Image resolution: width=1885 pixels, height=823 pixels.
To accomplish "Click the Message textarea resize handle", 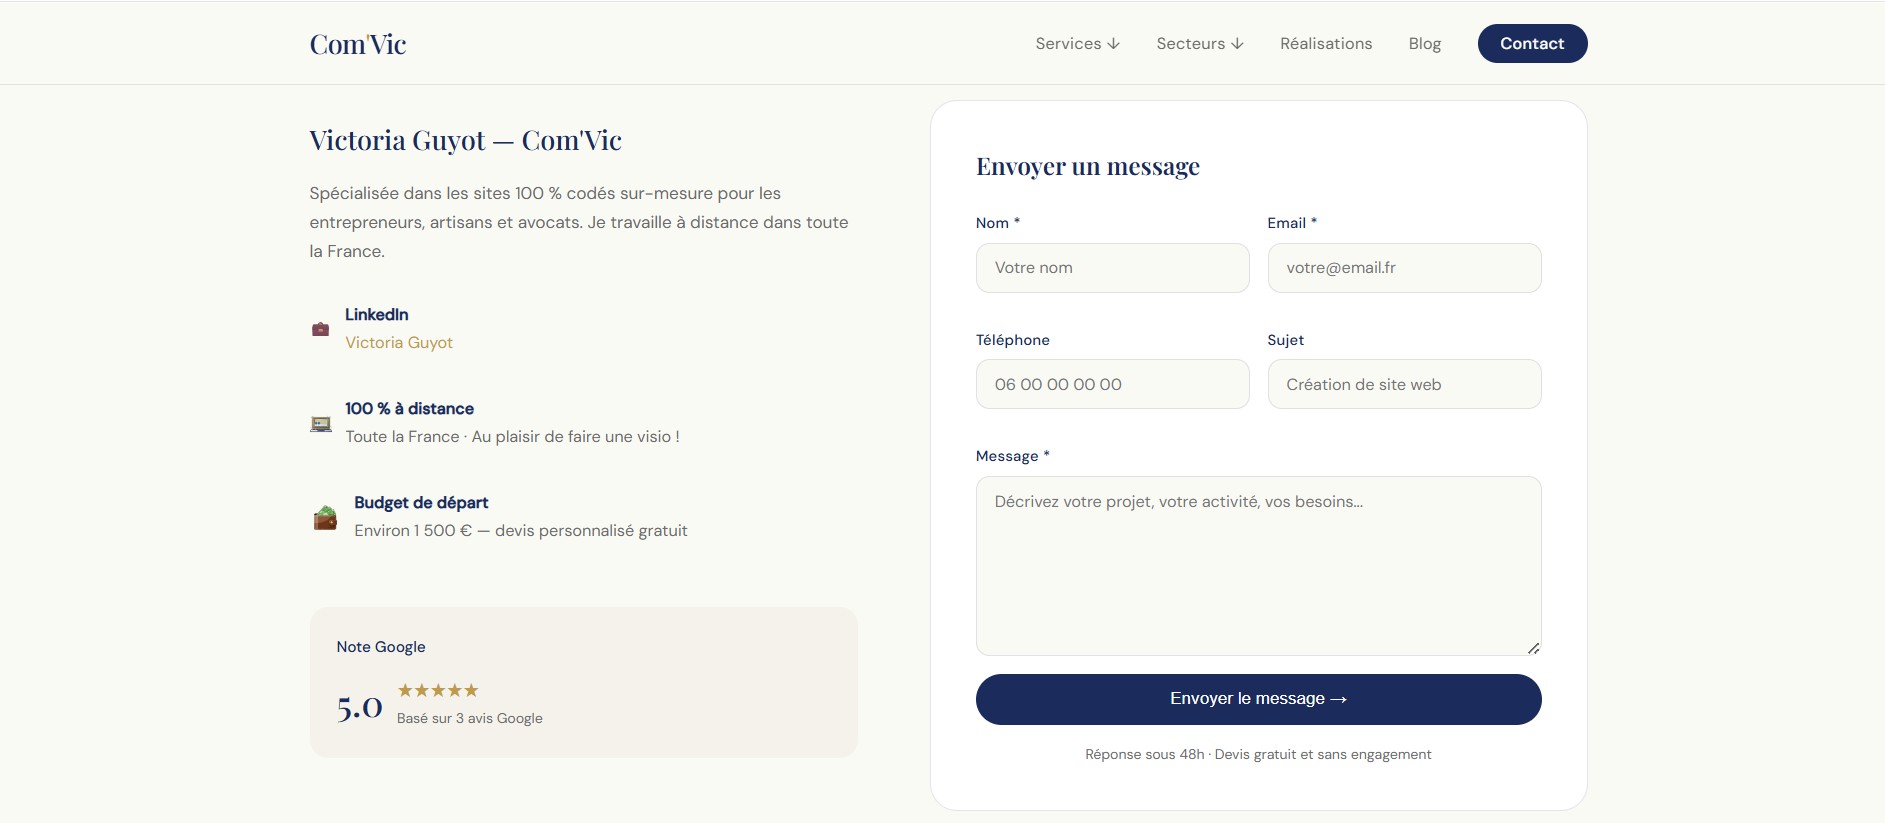I will click(x=1533, y=648).
